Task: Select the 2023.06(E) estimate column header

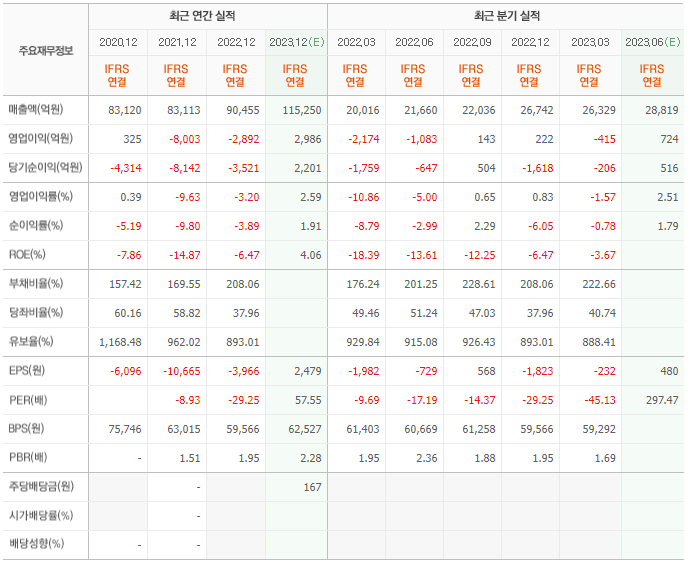Action: click(653, 42)
